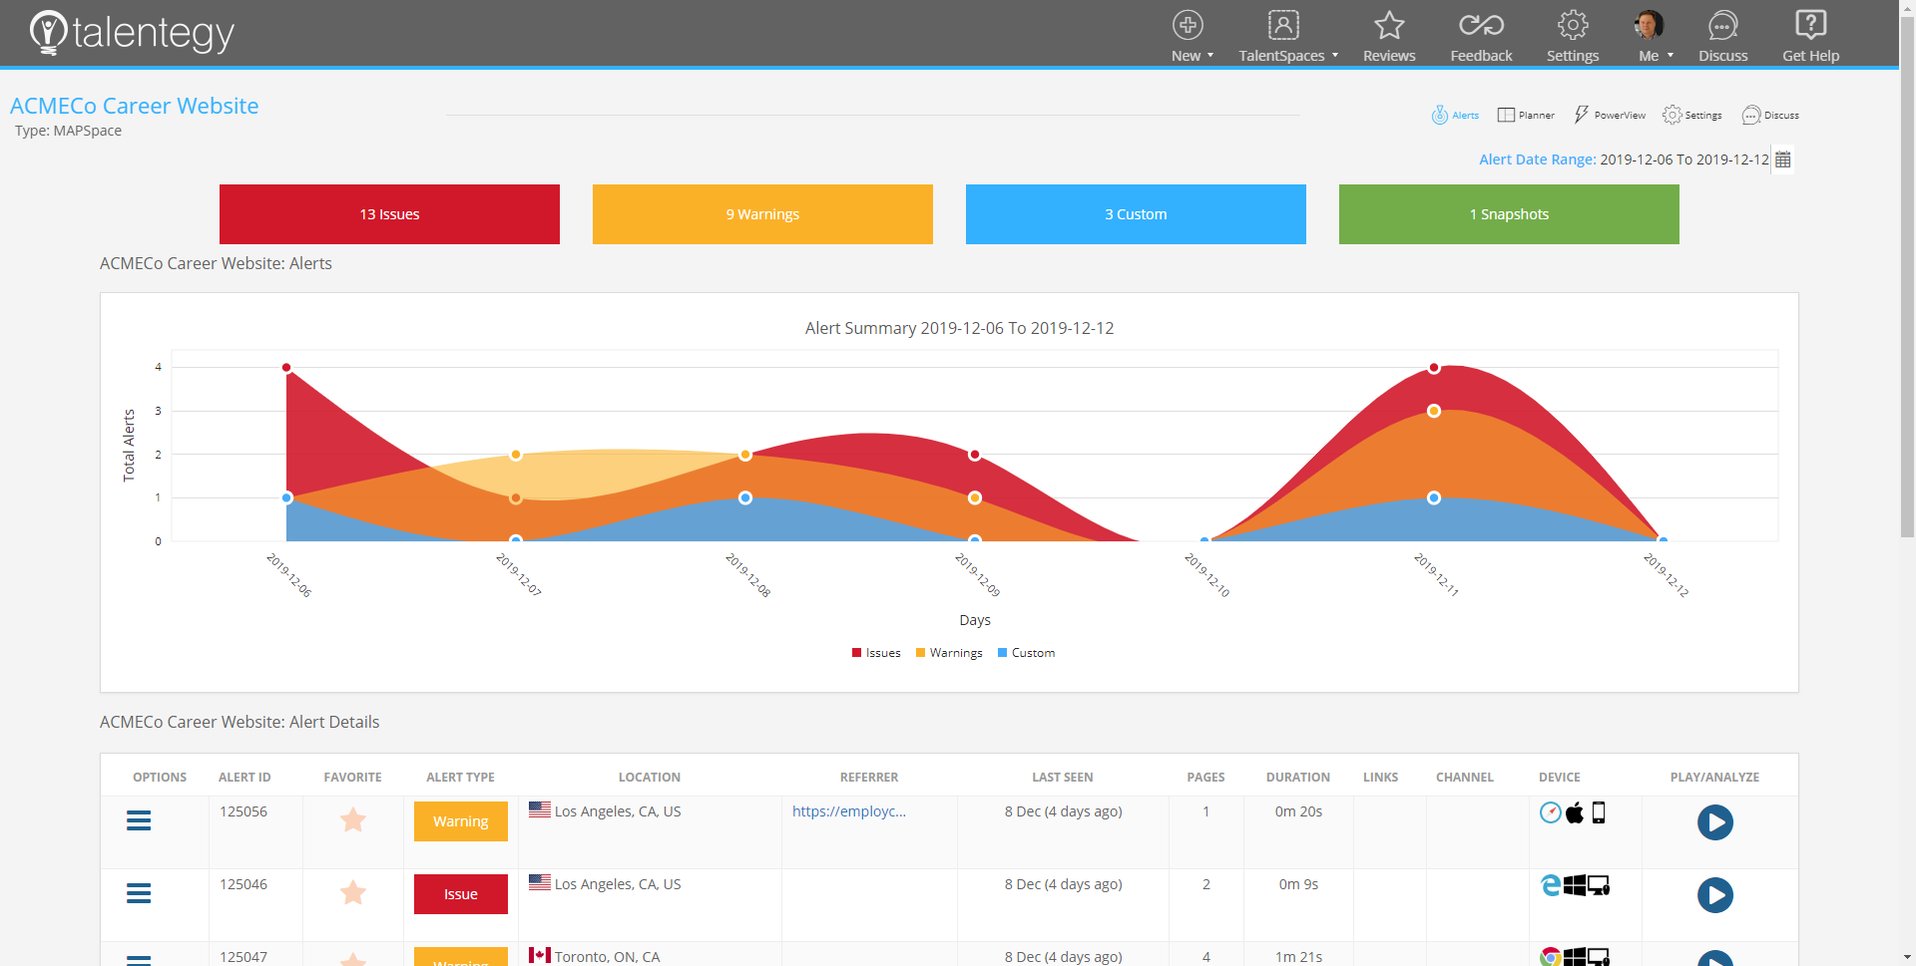Click Toronto, ON, CA location

point(607,957)
